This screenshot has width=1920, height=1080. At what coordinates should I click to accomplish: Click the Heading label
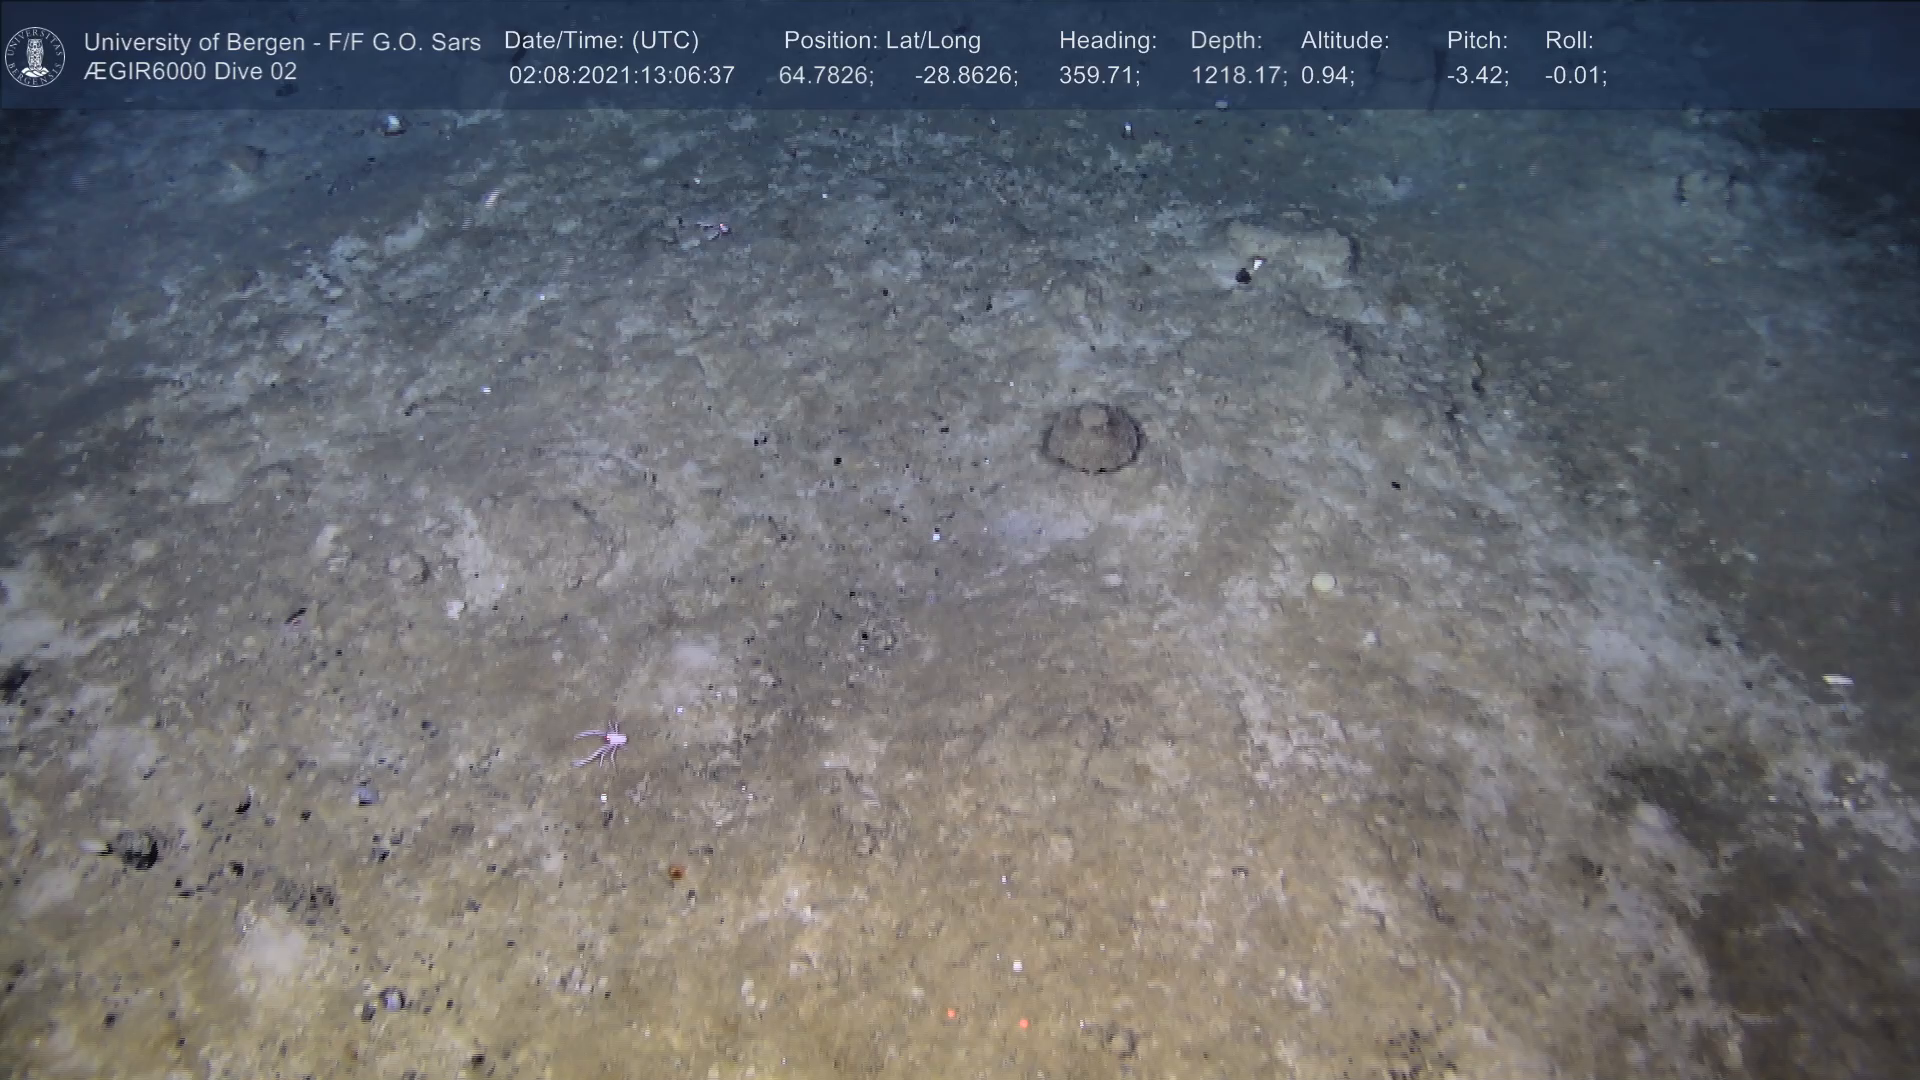pos(1107,41)
